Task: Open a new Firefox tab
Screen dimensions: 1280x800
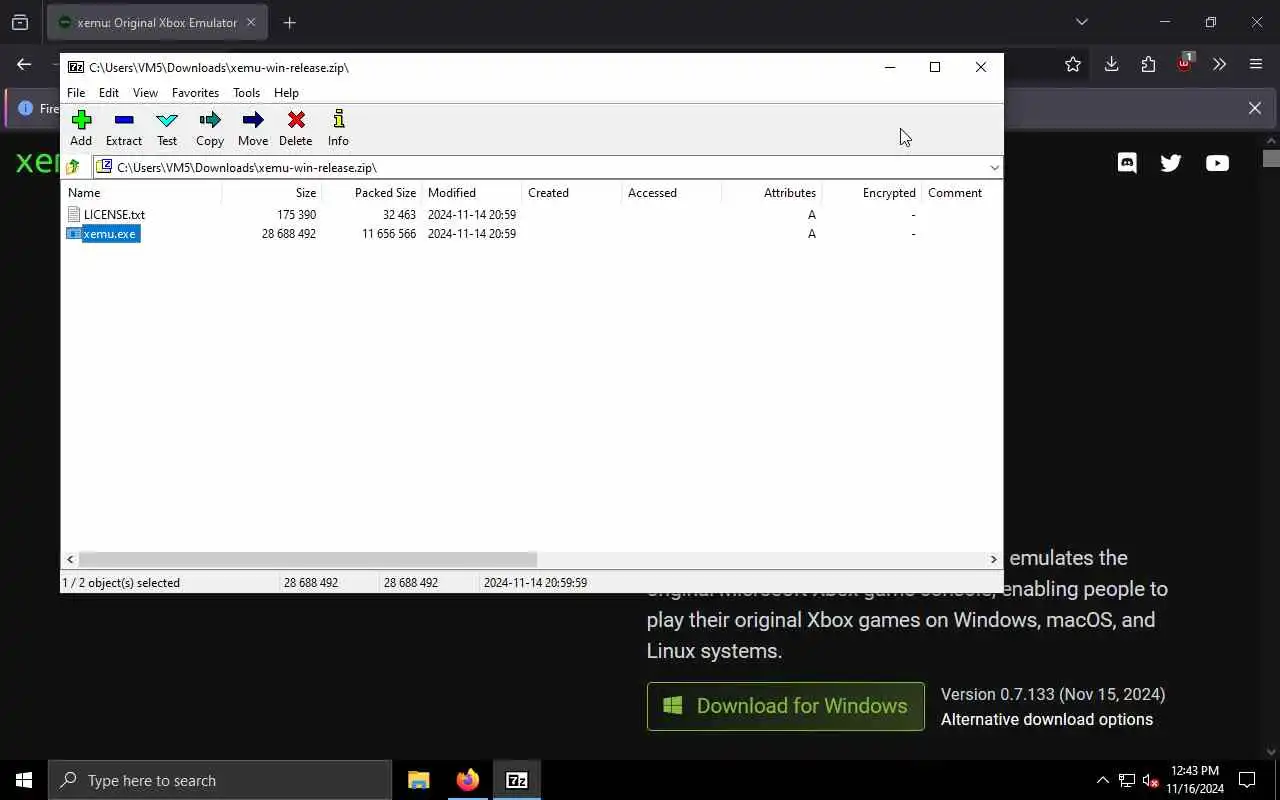Action: (x=289, y=22)
